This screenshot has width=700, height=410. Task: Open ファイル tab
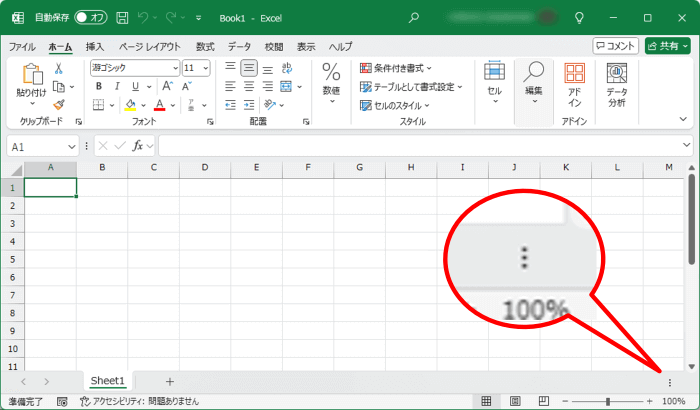coord(22,46)
